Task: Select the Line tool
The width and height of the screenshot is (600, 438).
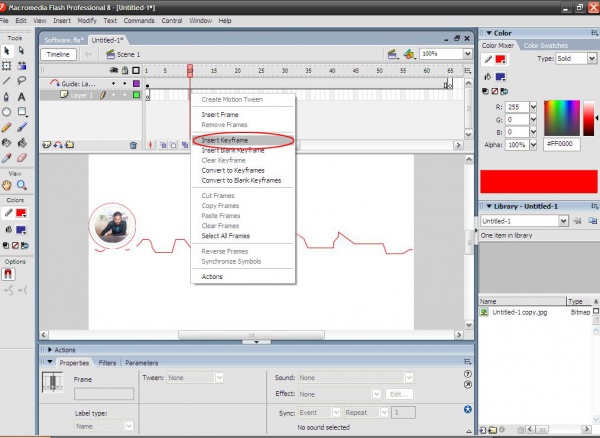Action: pos(7,81)
